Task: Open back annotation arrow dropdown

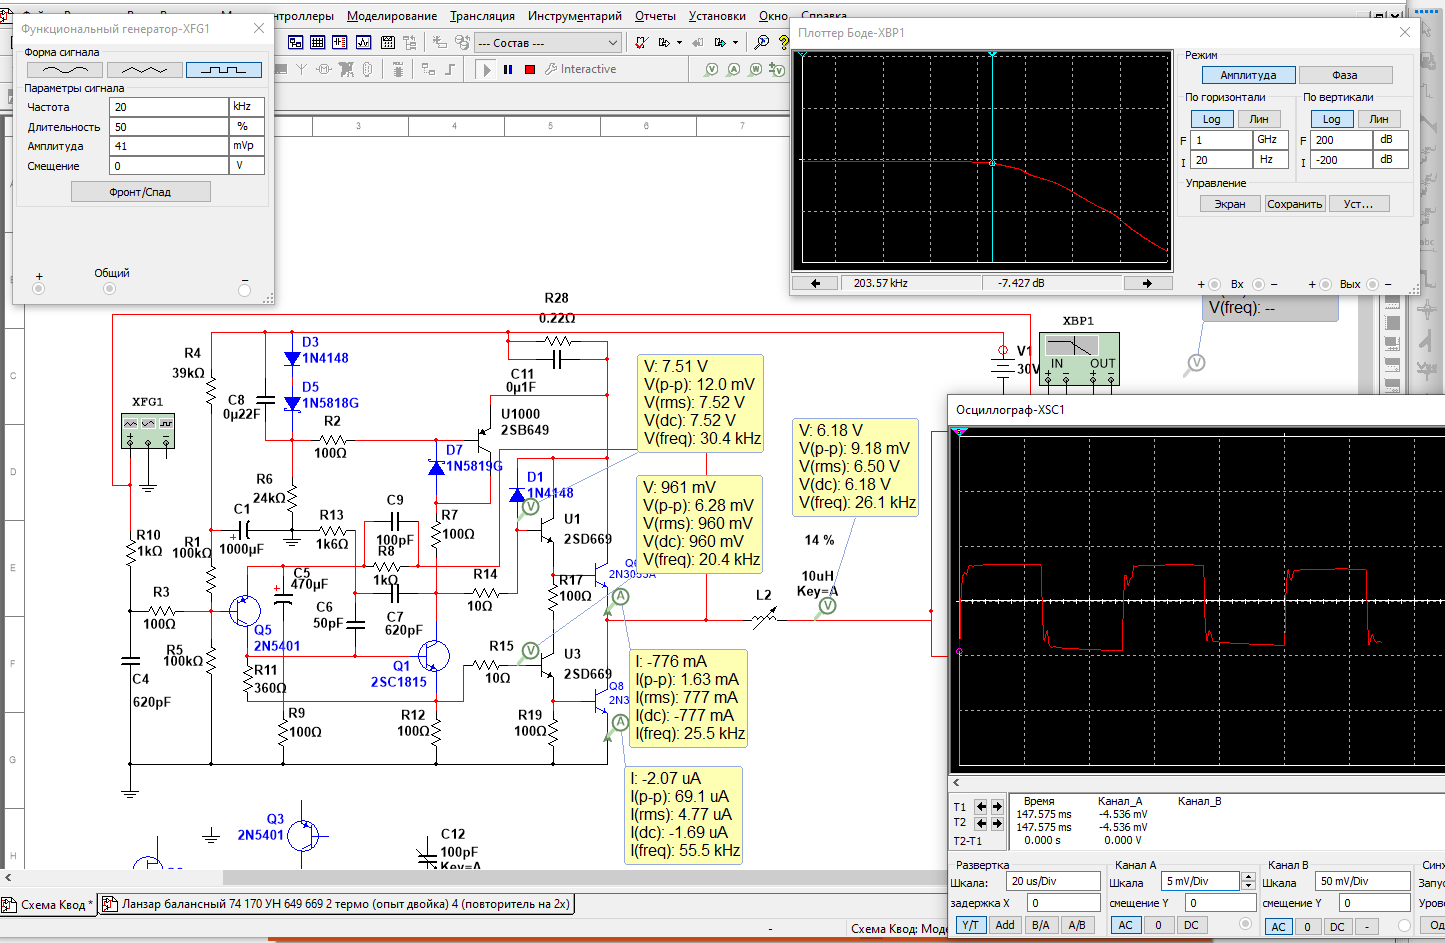Action: (679, 42)
